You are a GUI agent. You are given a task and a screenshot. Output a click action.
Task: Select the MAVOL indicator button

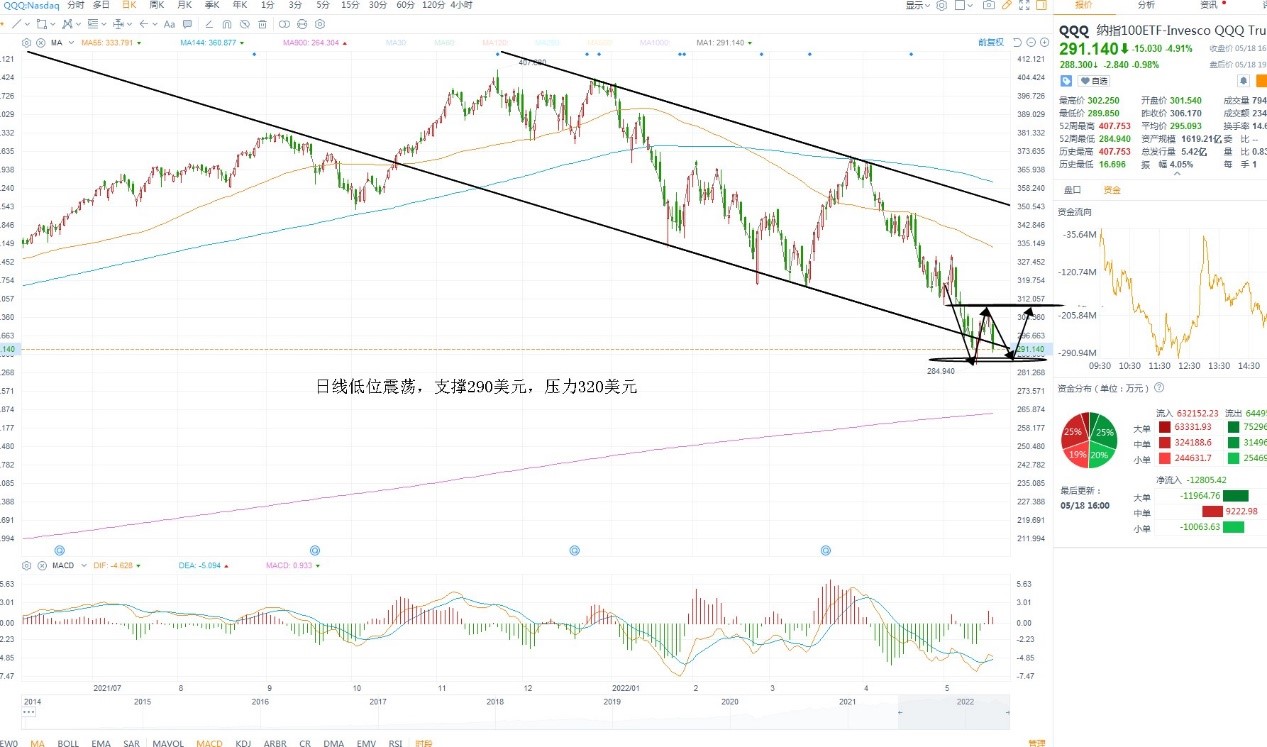(x=168, y=743)
